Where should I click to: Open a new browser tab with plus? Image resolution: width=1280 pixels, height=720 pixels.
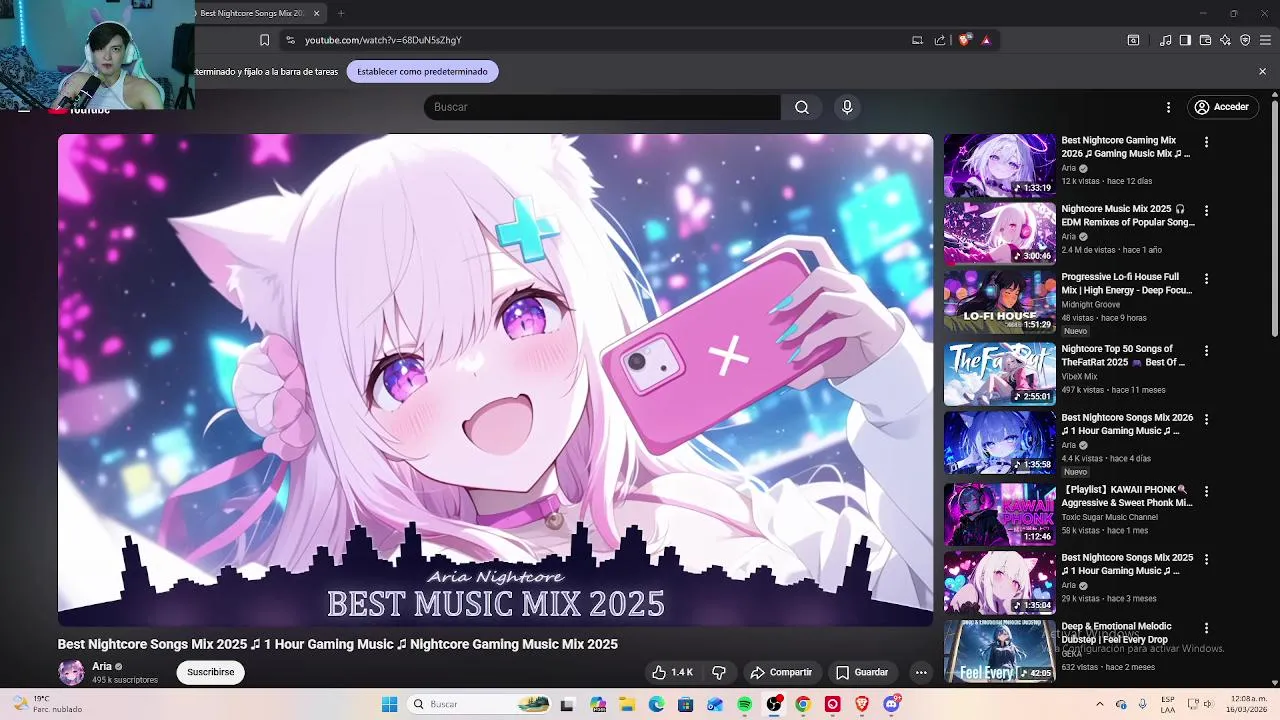point(341,13)
